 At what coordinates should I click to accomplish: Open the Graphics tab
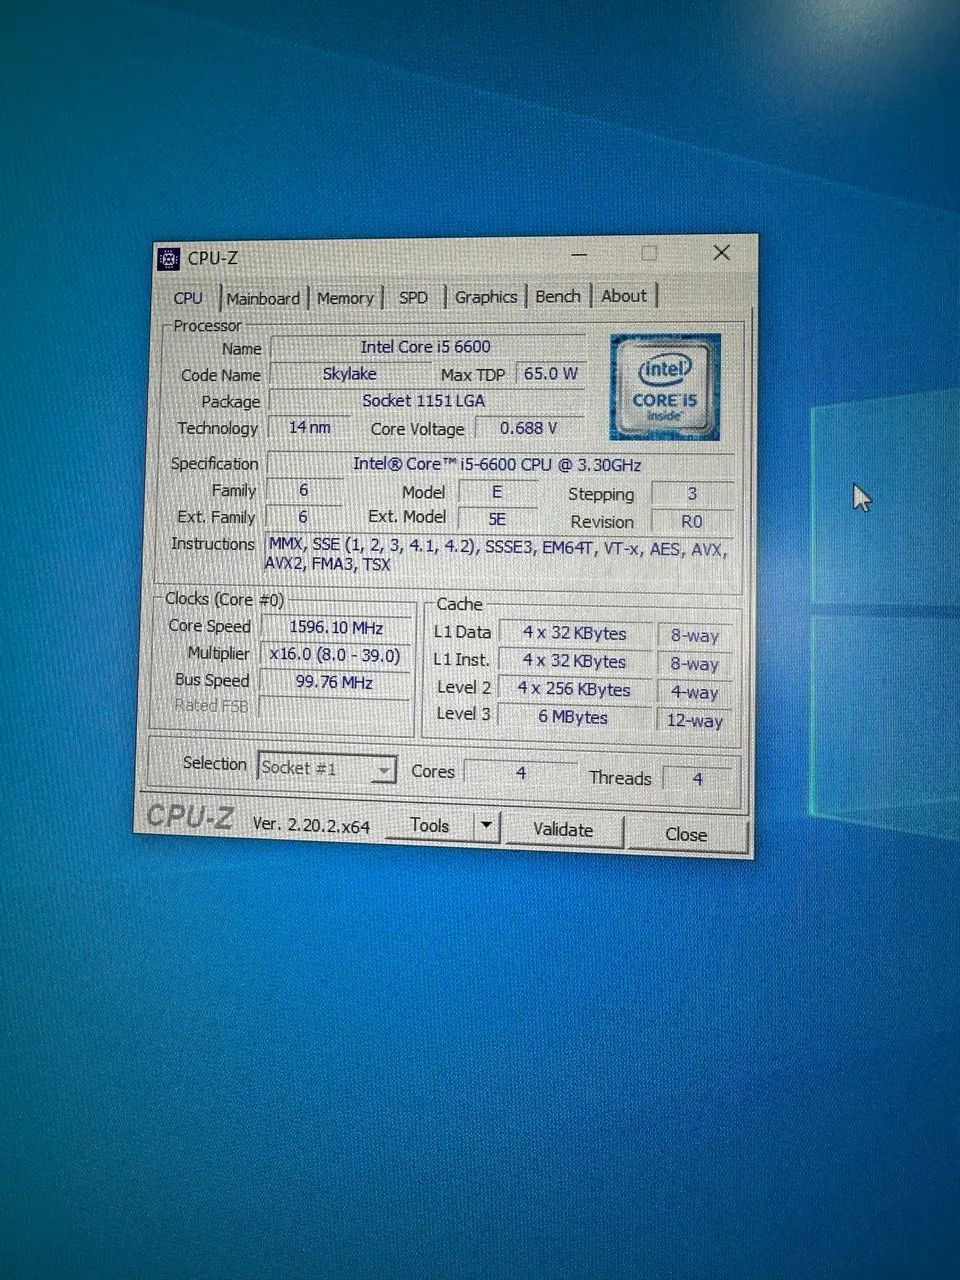point(486,297)
